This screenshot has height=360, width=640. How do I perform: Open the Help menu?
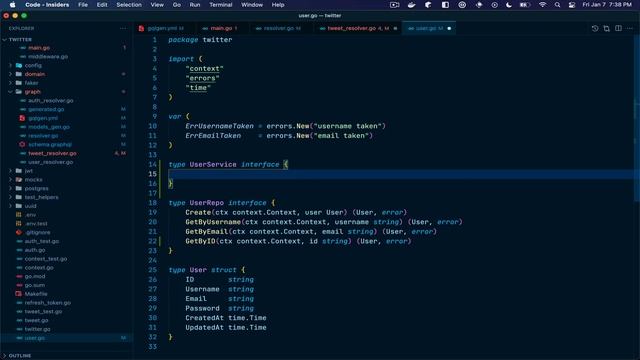pyautogui.click(x=278, y=5)
